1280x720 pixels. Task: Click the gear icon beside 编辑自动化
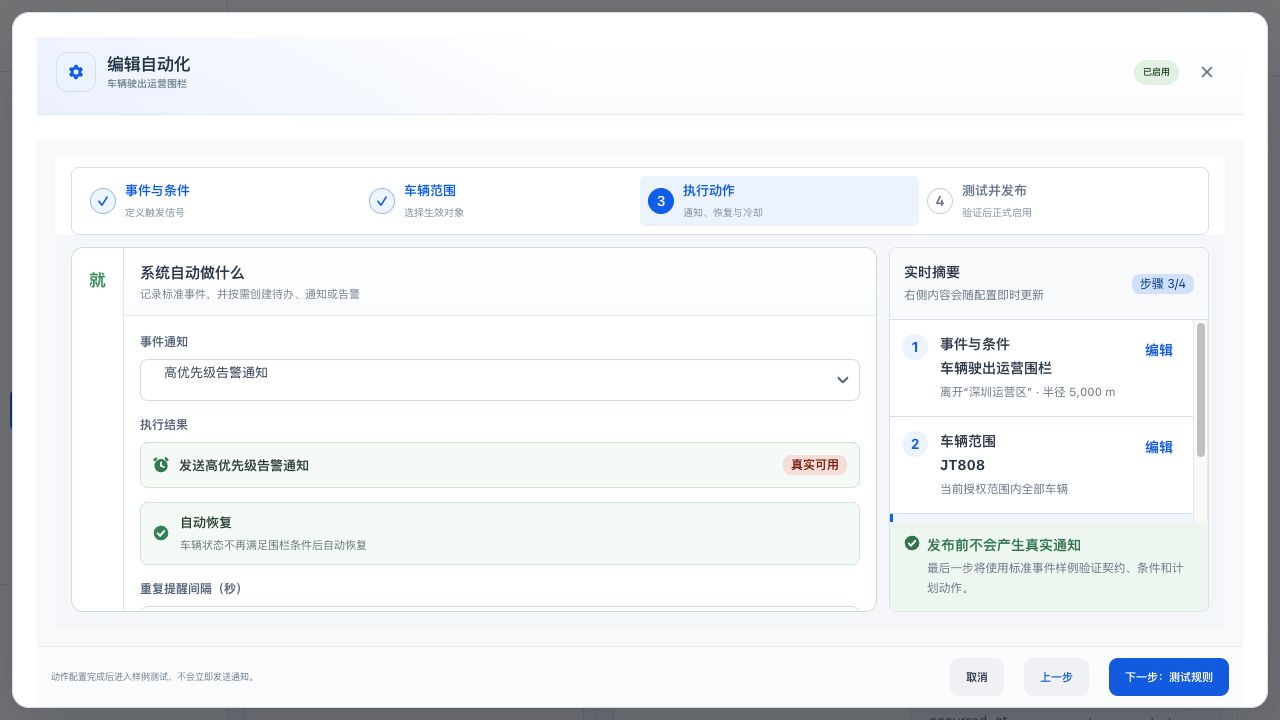tap(76, 72)
